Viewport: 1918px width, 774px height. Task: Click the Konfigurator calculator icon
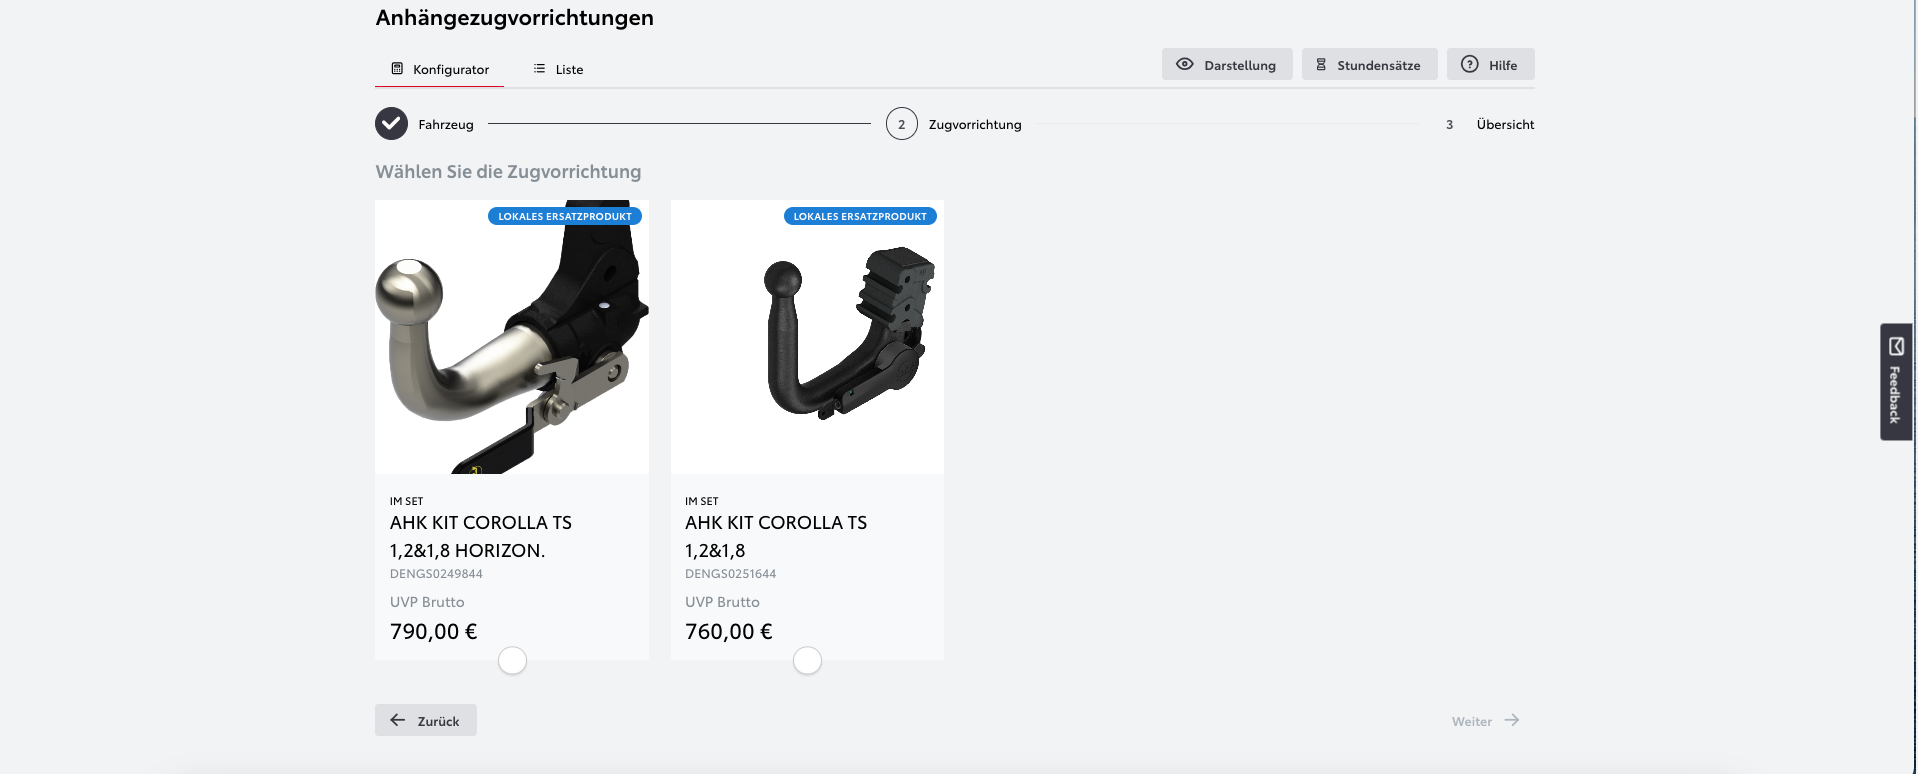[x=397, y=69]
